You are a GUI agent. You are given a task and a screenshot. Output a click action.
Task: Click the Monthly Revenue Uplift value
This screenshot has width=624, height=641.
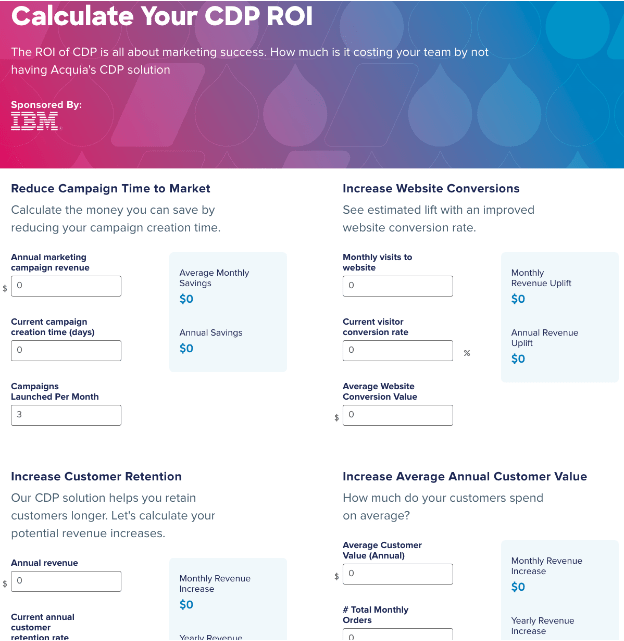tap(518, 299)
